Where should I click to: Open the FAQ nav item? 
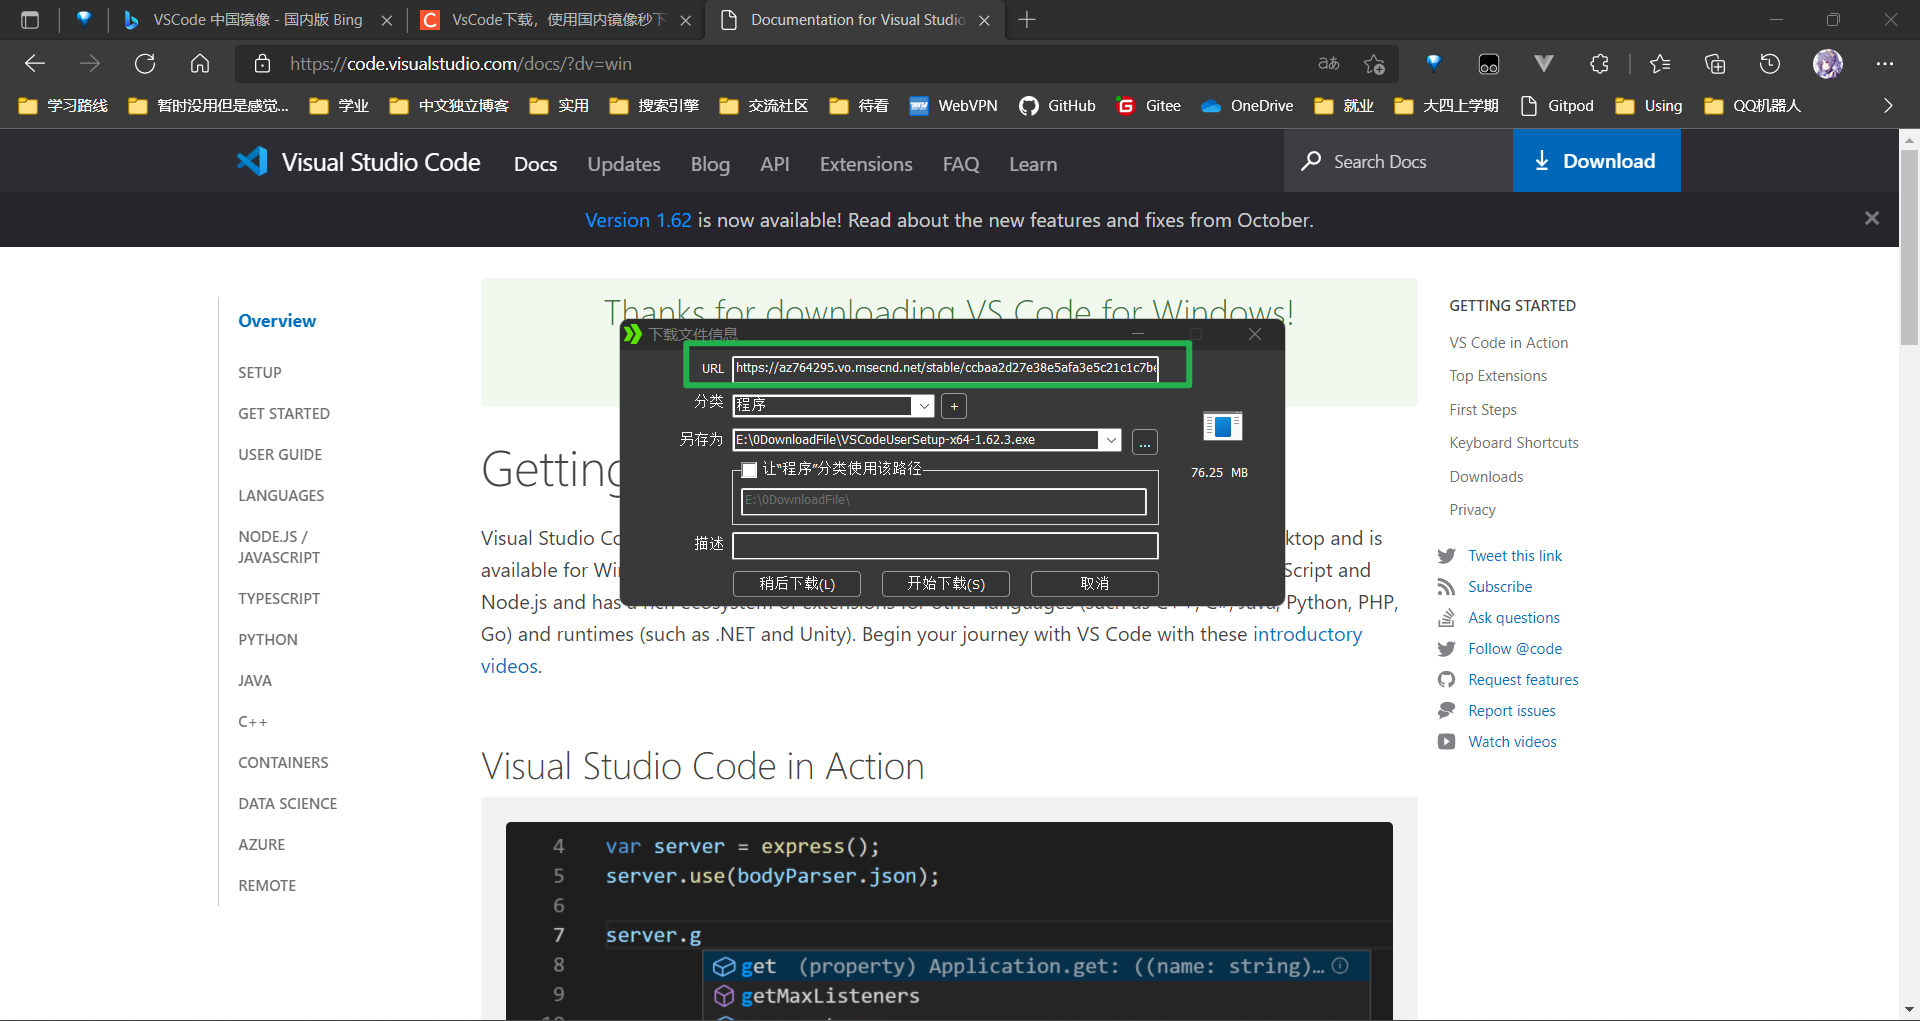961,164
